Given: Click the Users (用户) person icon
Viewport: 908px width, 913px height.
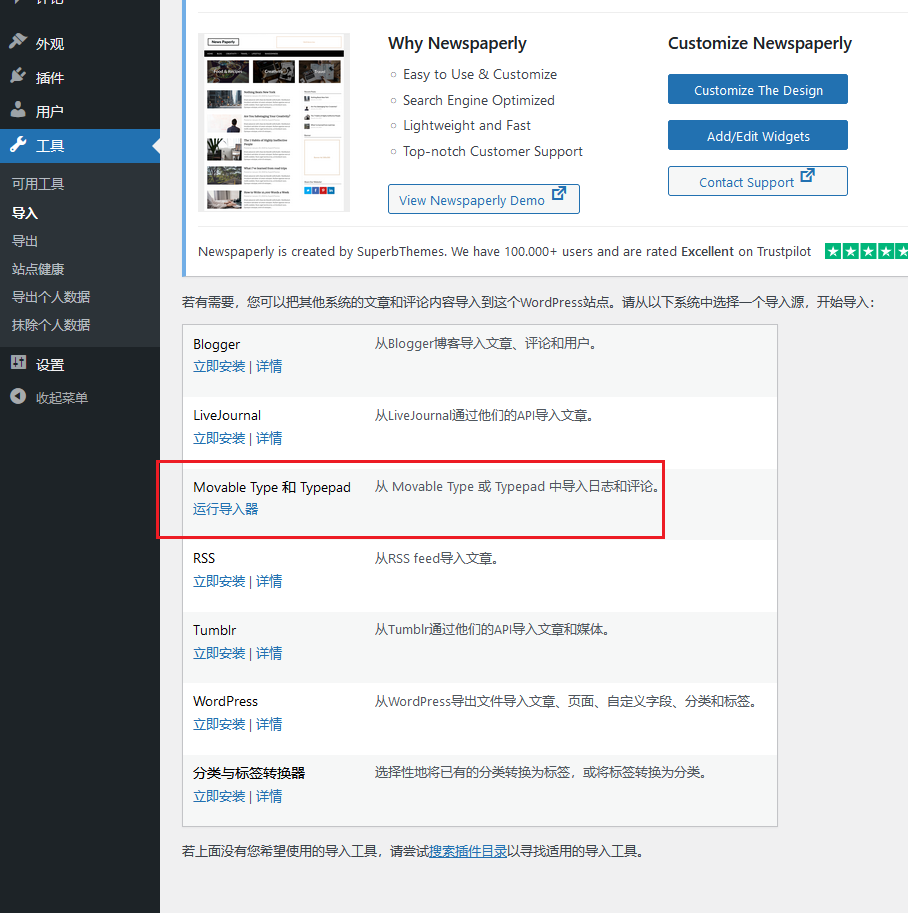Looking at the screenshot, I should [18, 111].
